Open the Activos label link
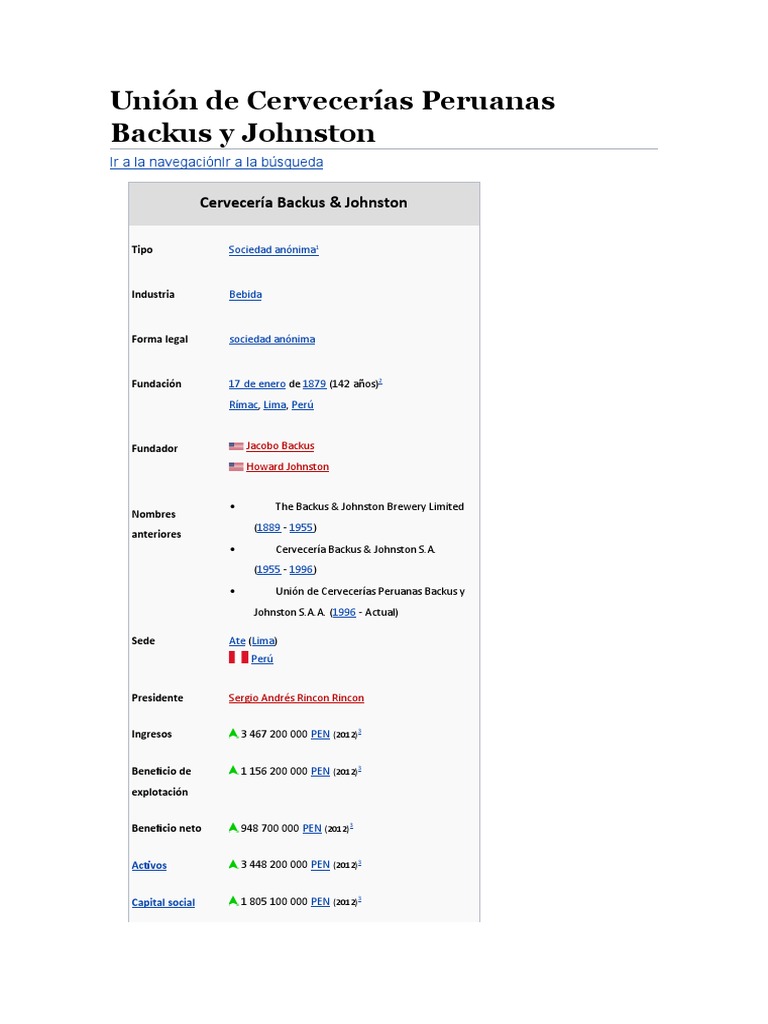The width and height of the screenshot is (768, 1024). point(149,866)
